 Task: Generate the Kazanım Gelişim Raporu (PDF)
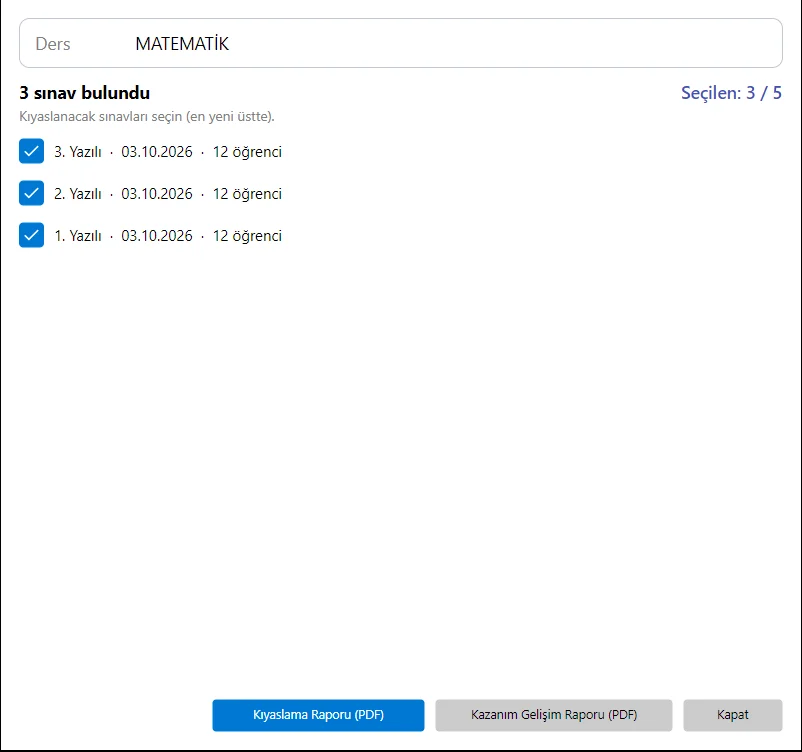coord(554,715)
